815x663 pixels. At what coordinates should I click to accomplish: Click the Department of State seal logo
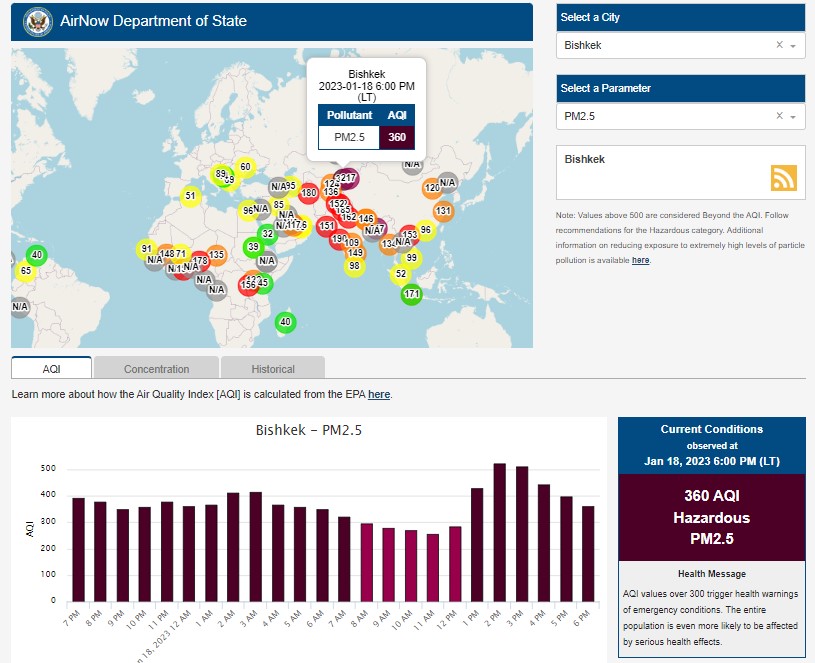tap(37, 21)
